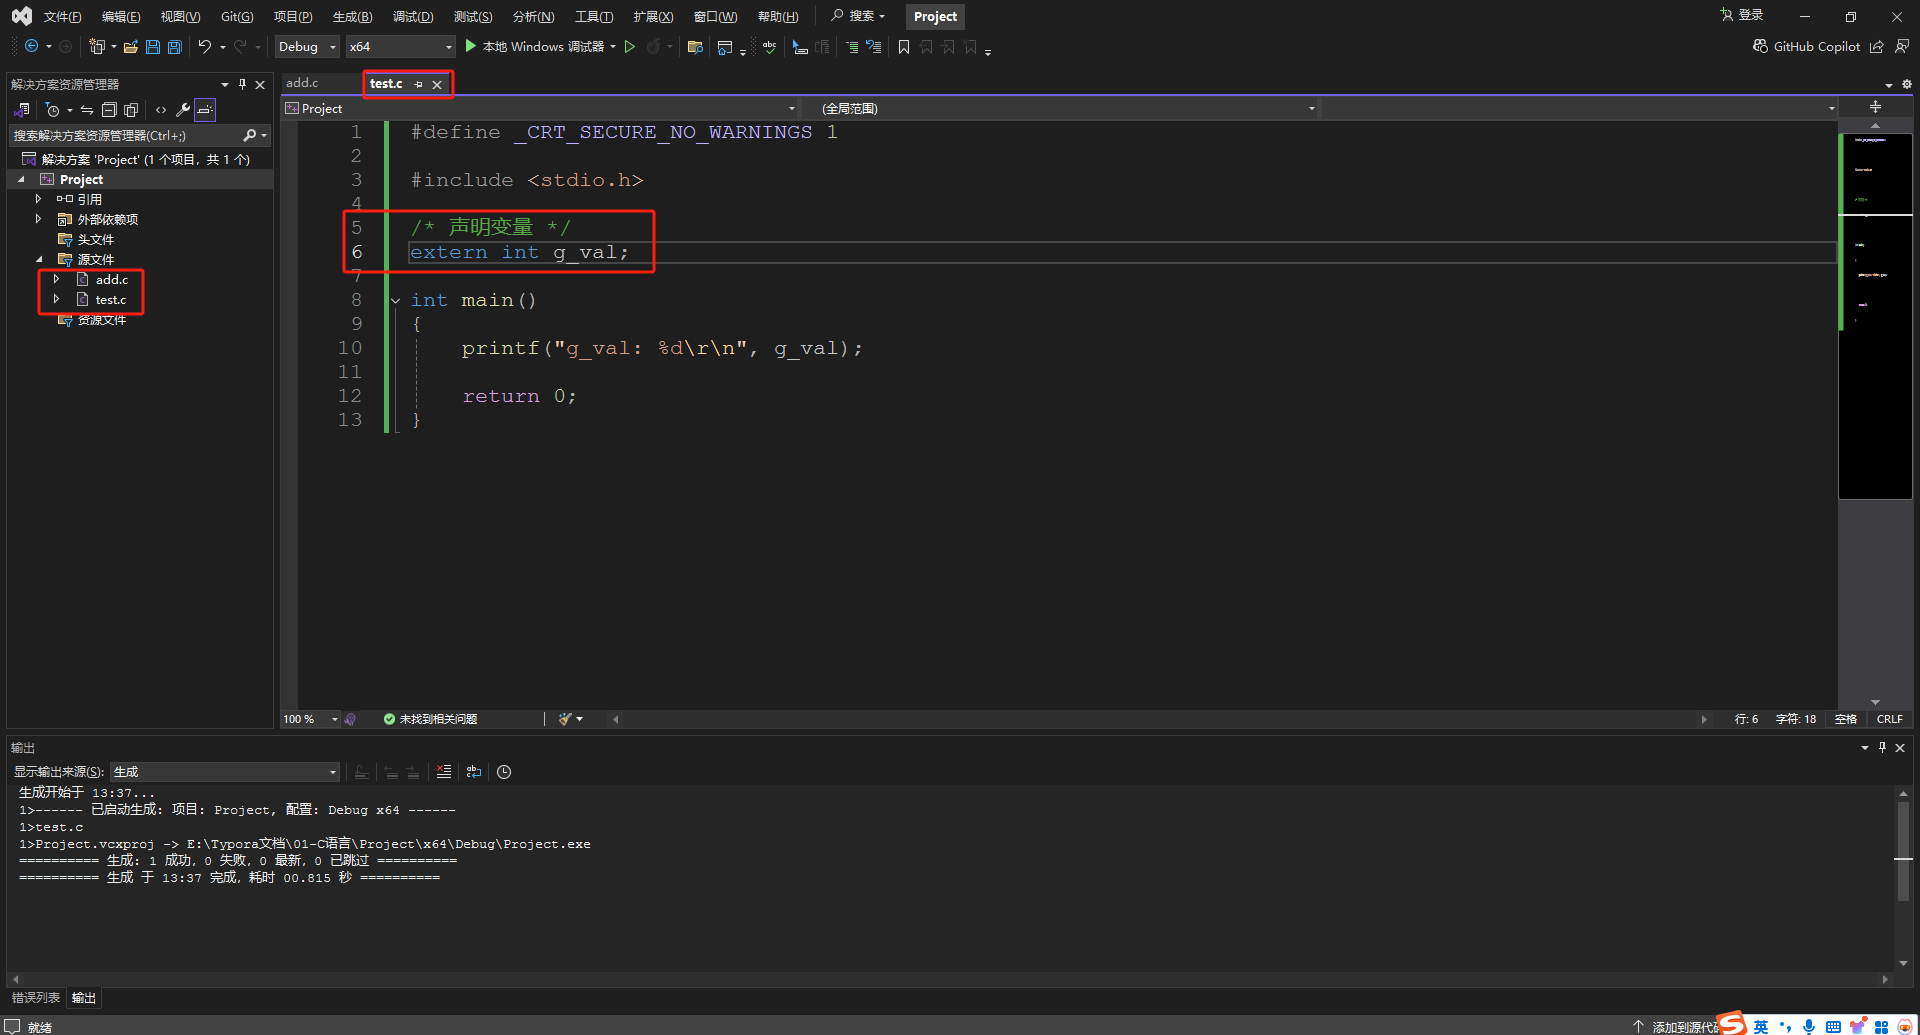Click the Share icon beside GitHub Copilot
The height and width of the screenshot is (1035, 1920).
[x=1877, y=46]
